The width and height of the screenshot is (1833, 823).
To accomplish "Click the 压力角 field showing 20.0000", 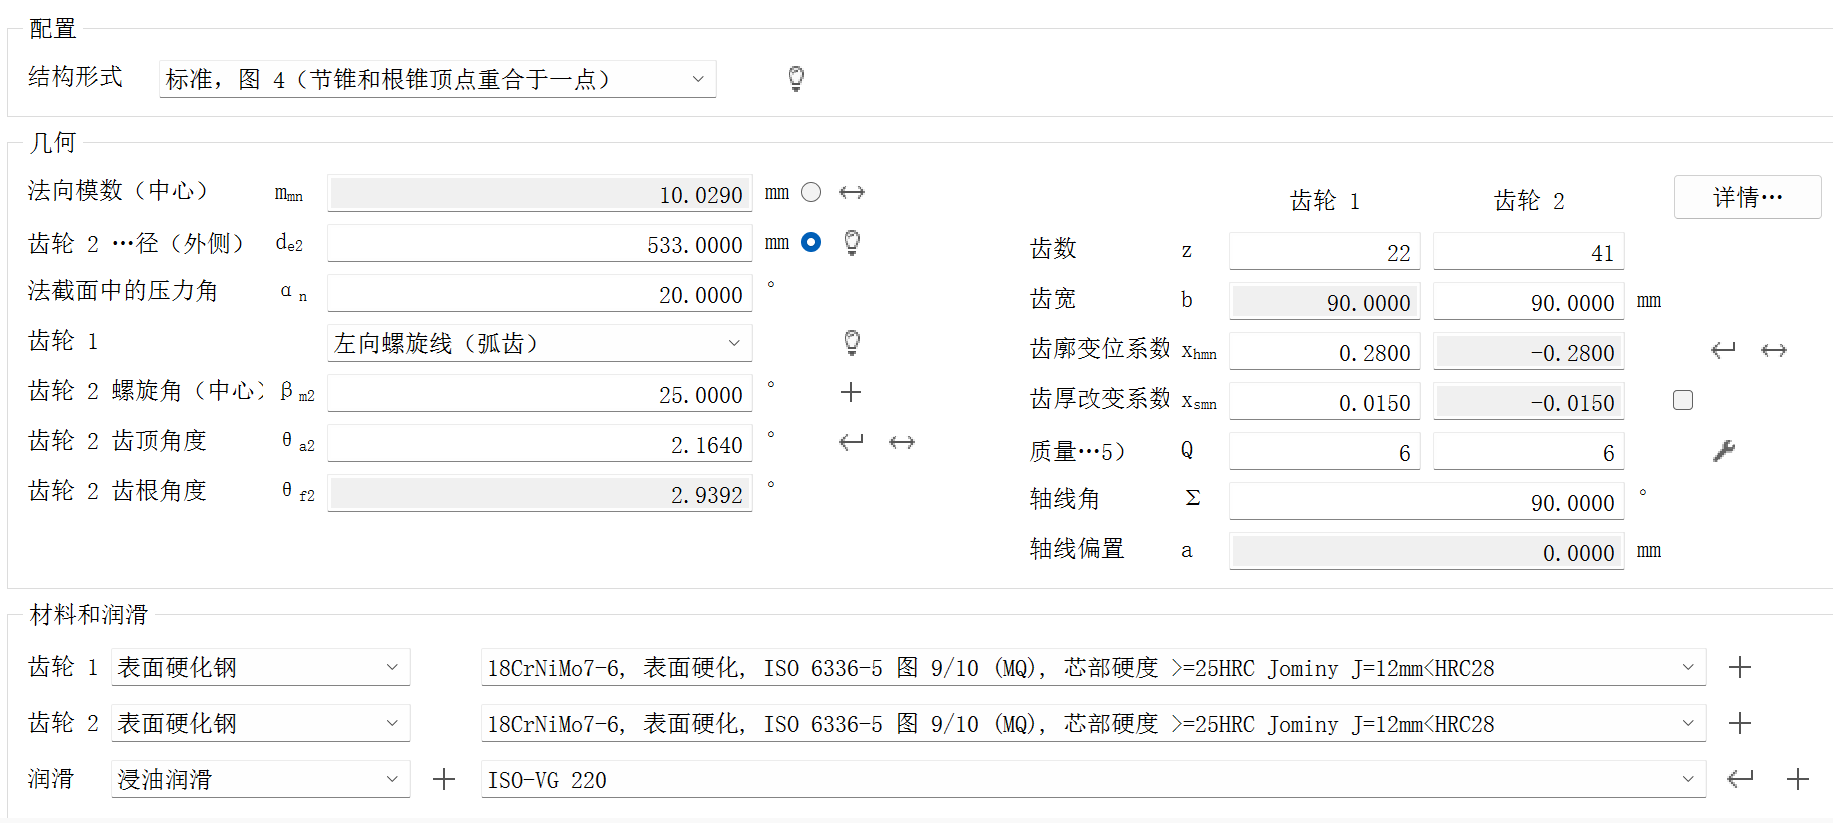I will (x=540, y=293).
